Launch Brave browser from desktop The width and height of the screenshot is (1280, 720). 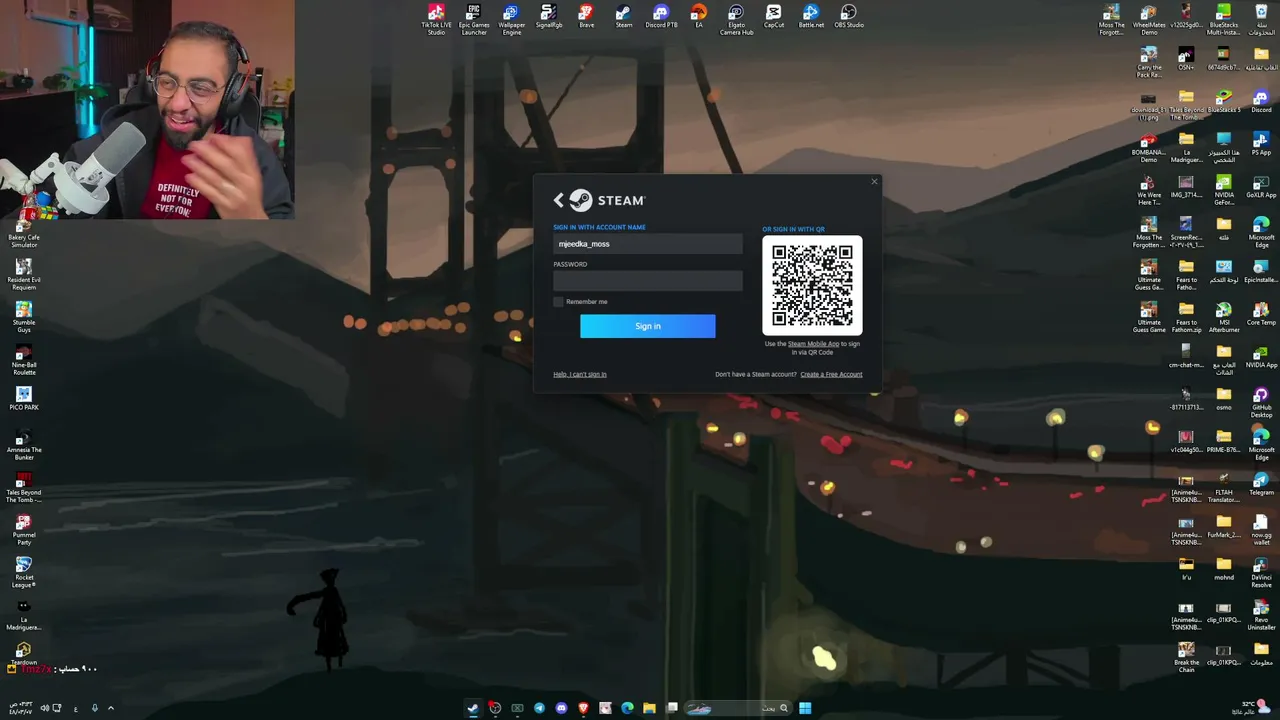pos(586,17)
